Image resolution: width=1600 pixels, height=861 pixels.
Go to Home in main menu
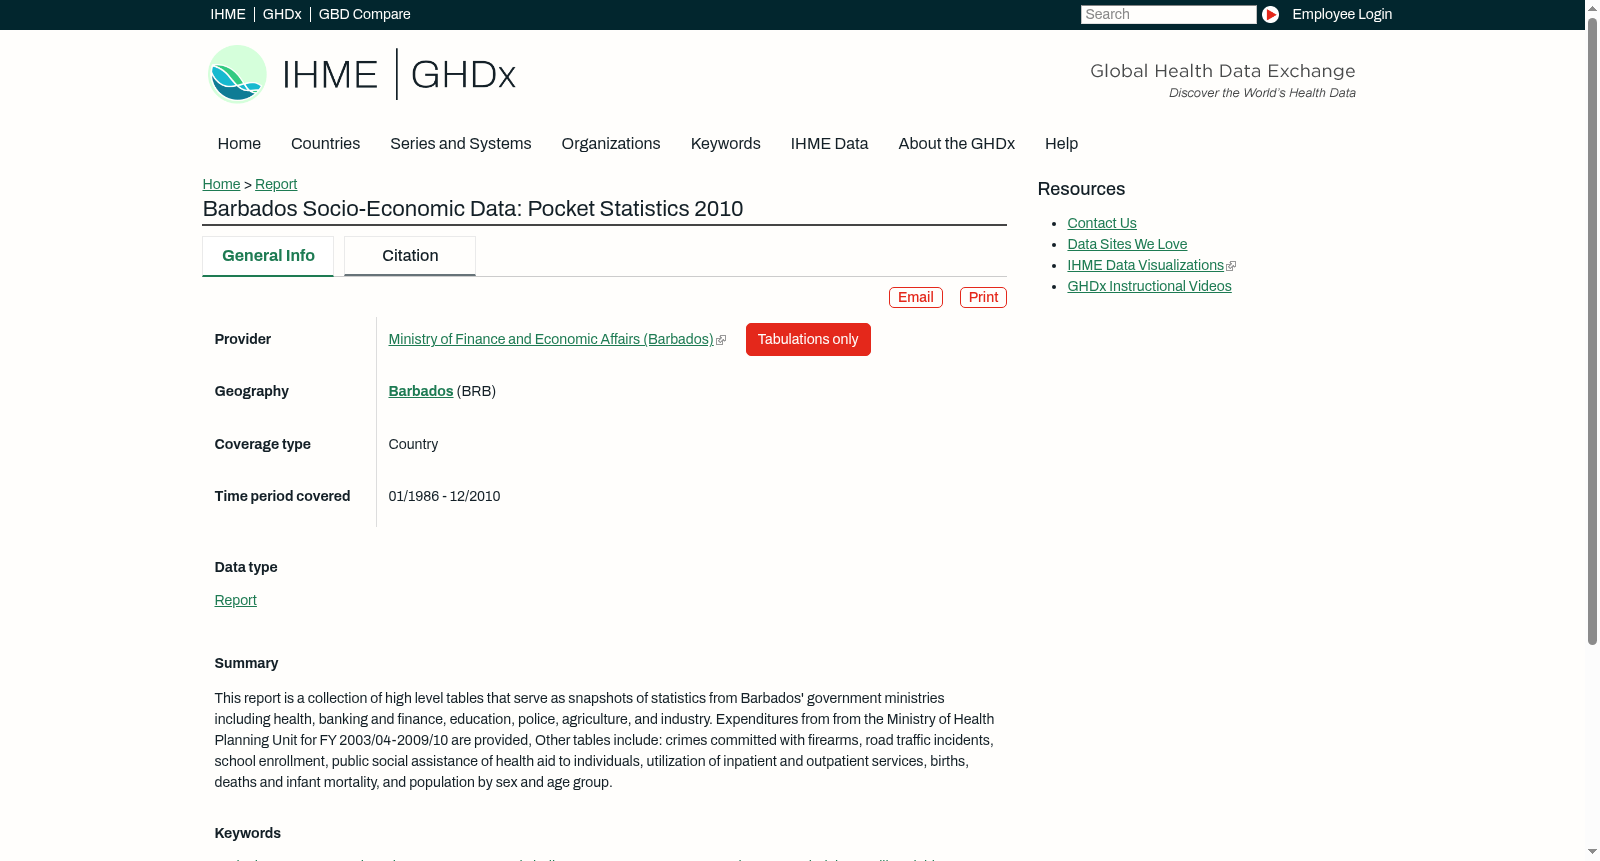pyautogui.click(x=239, y=144)
